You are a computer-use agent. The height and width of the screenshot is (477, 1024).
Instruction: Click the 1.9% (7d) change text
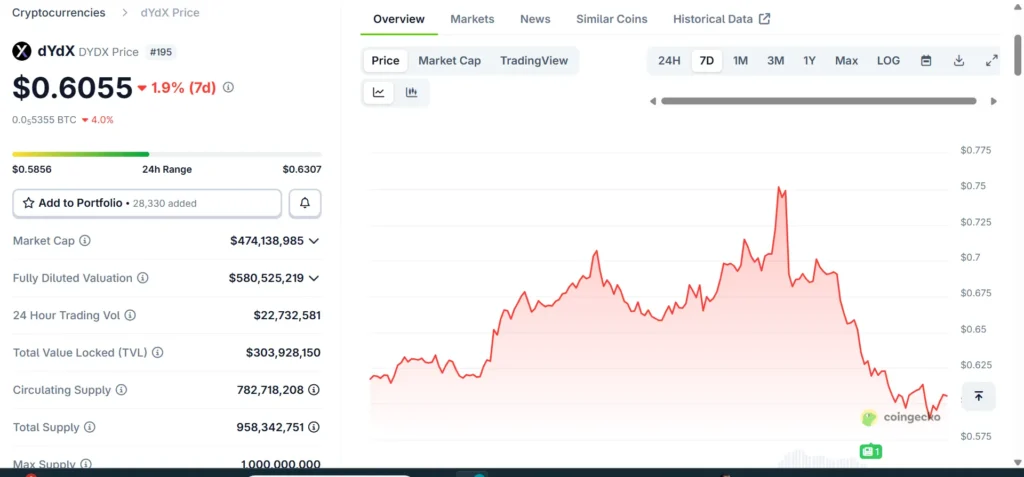coord(184,88)
